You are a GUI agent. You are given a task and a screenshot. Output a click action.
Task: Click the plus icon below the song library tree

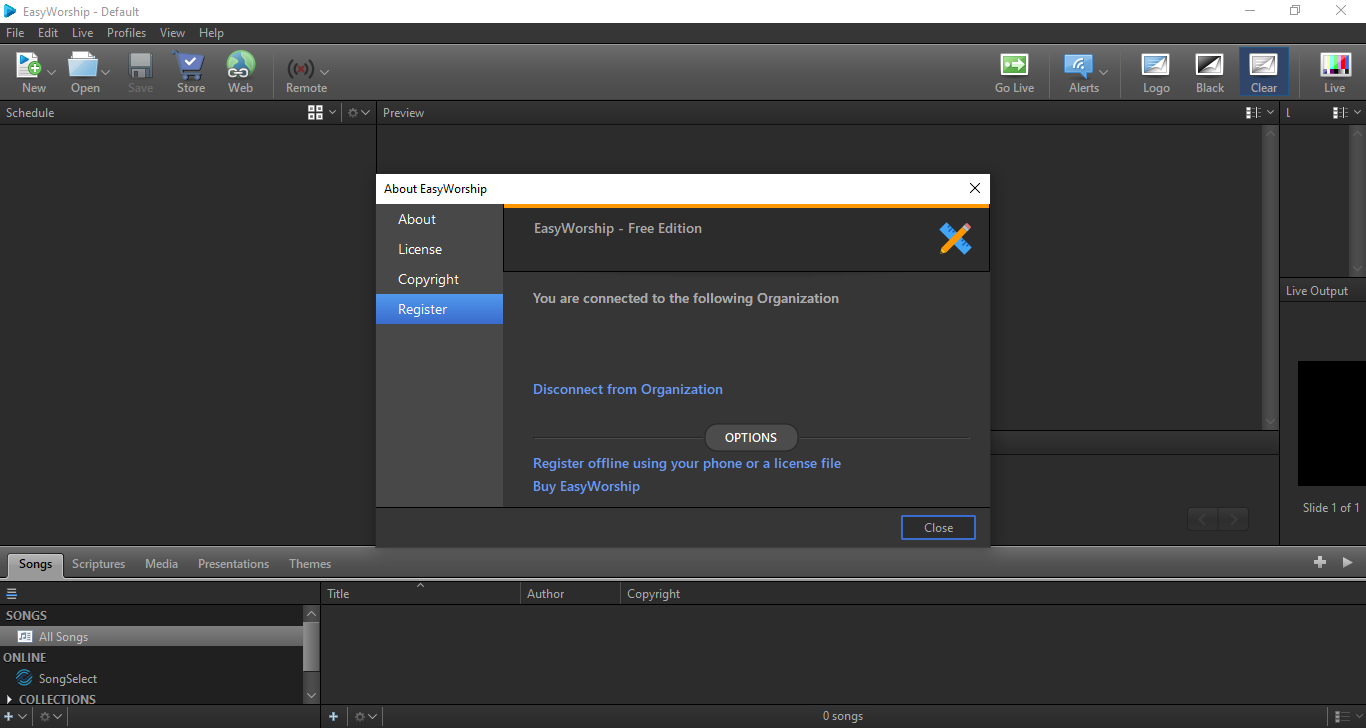[x=9, y=716]
